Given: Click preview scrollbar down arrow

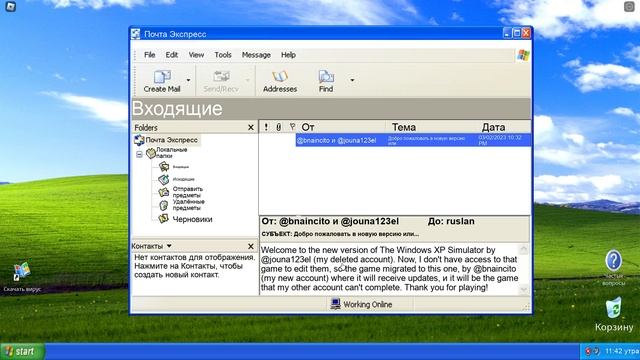Looking at the screenshot, I should point(524,289).
